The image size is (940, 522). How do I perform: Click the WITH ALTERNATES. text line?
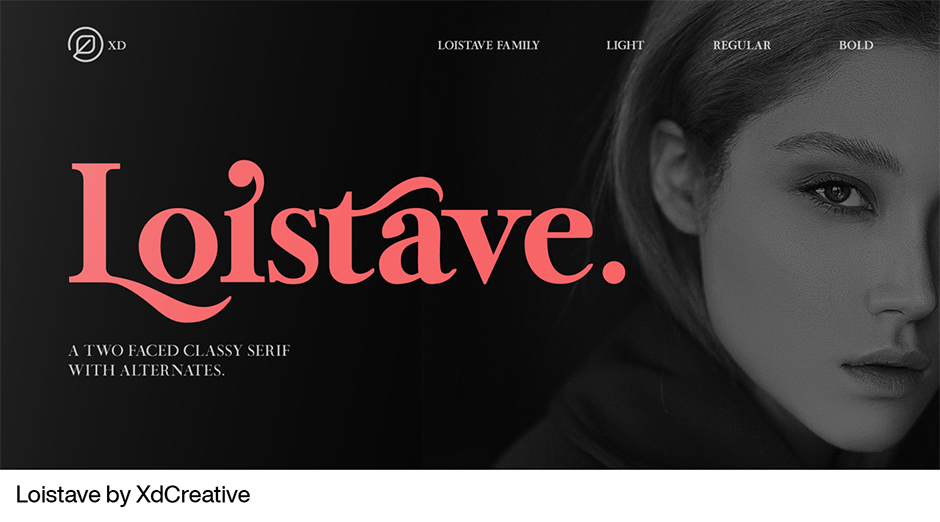146,370
